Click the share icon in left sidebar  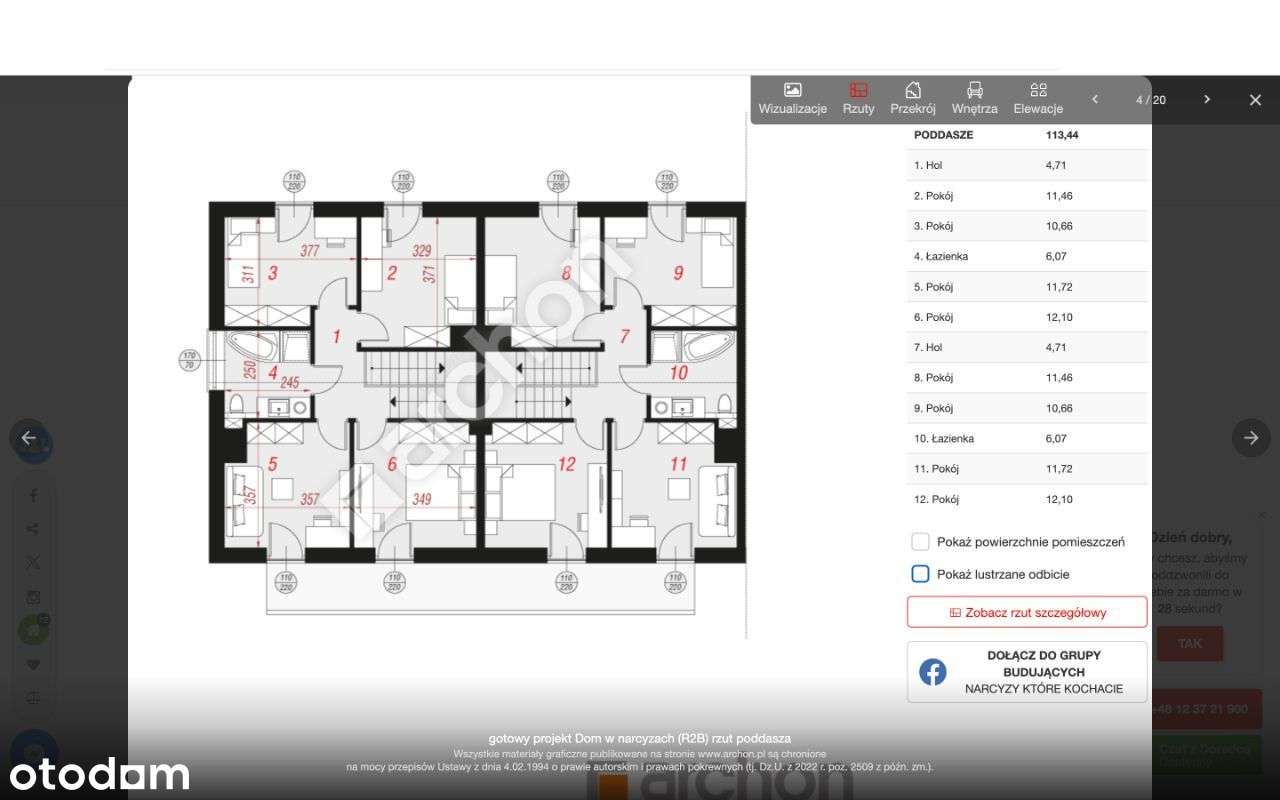[x=33, y=529]
